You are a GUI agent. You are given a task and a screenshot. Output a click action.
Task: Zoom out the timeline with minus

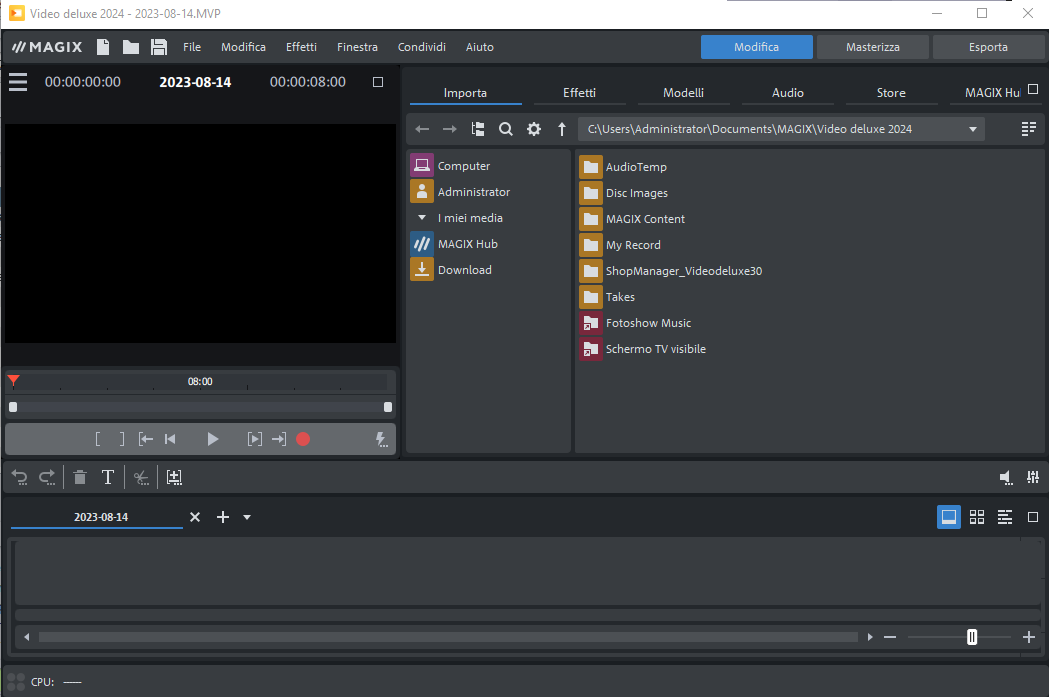pos(890,637)
